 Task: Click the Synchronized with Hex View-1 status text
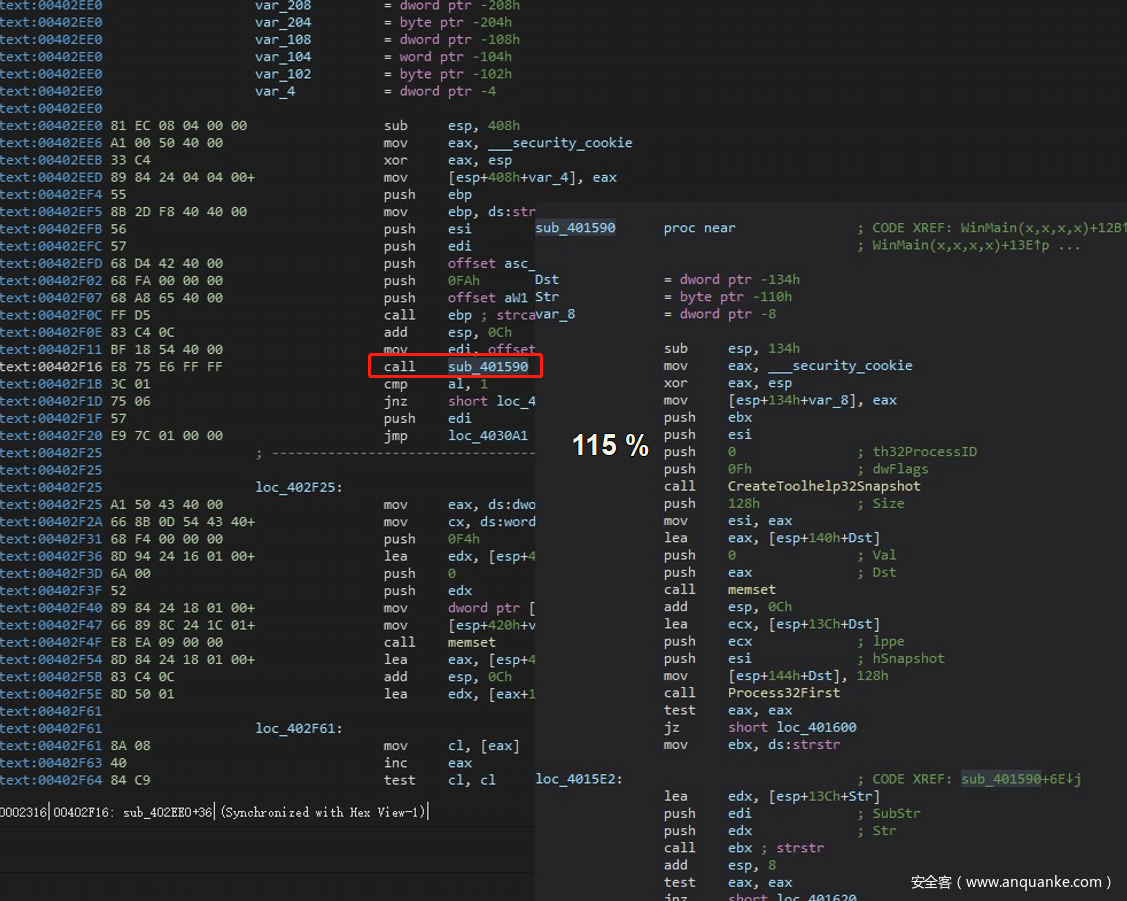[324, 812]
